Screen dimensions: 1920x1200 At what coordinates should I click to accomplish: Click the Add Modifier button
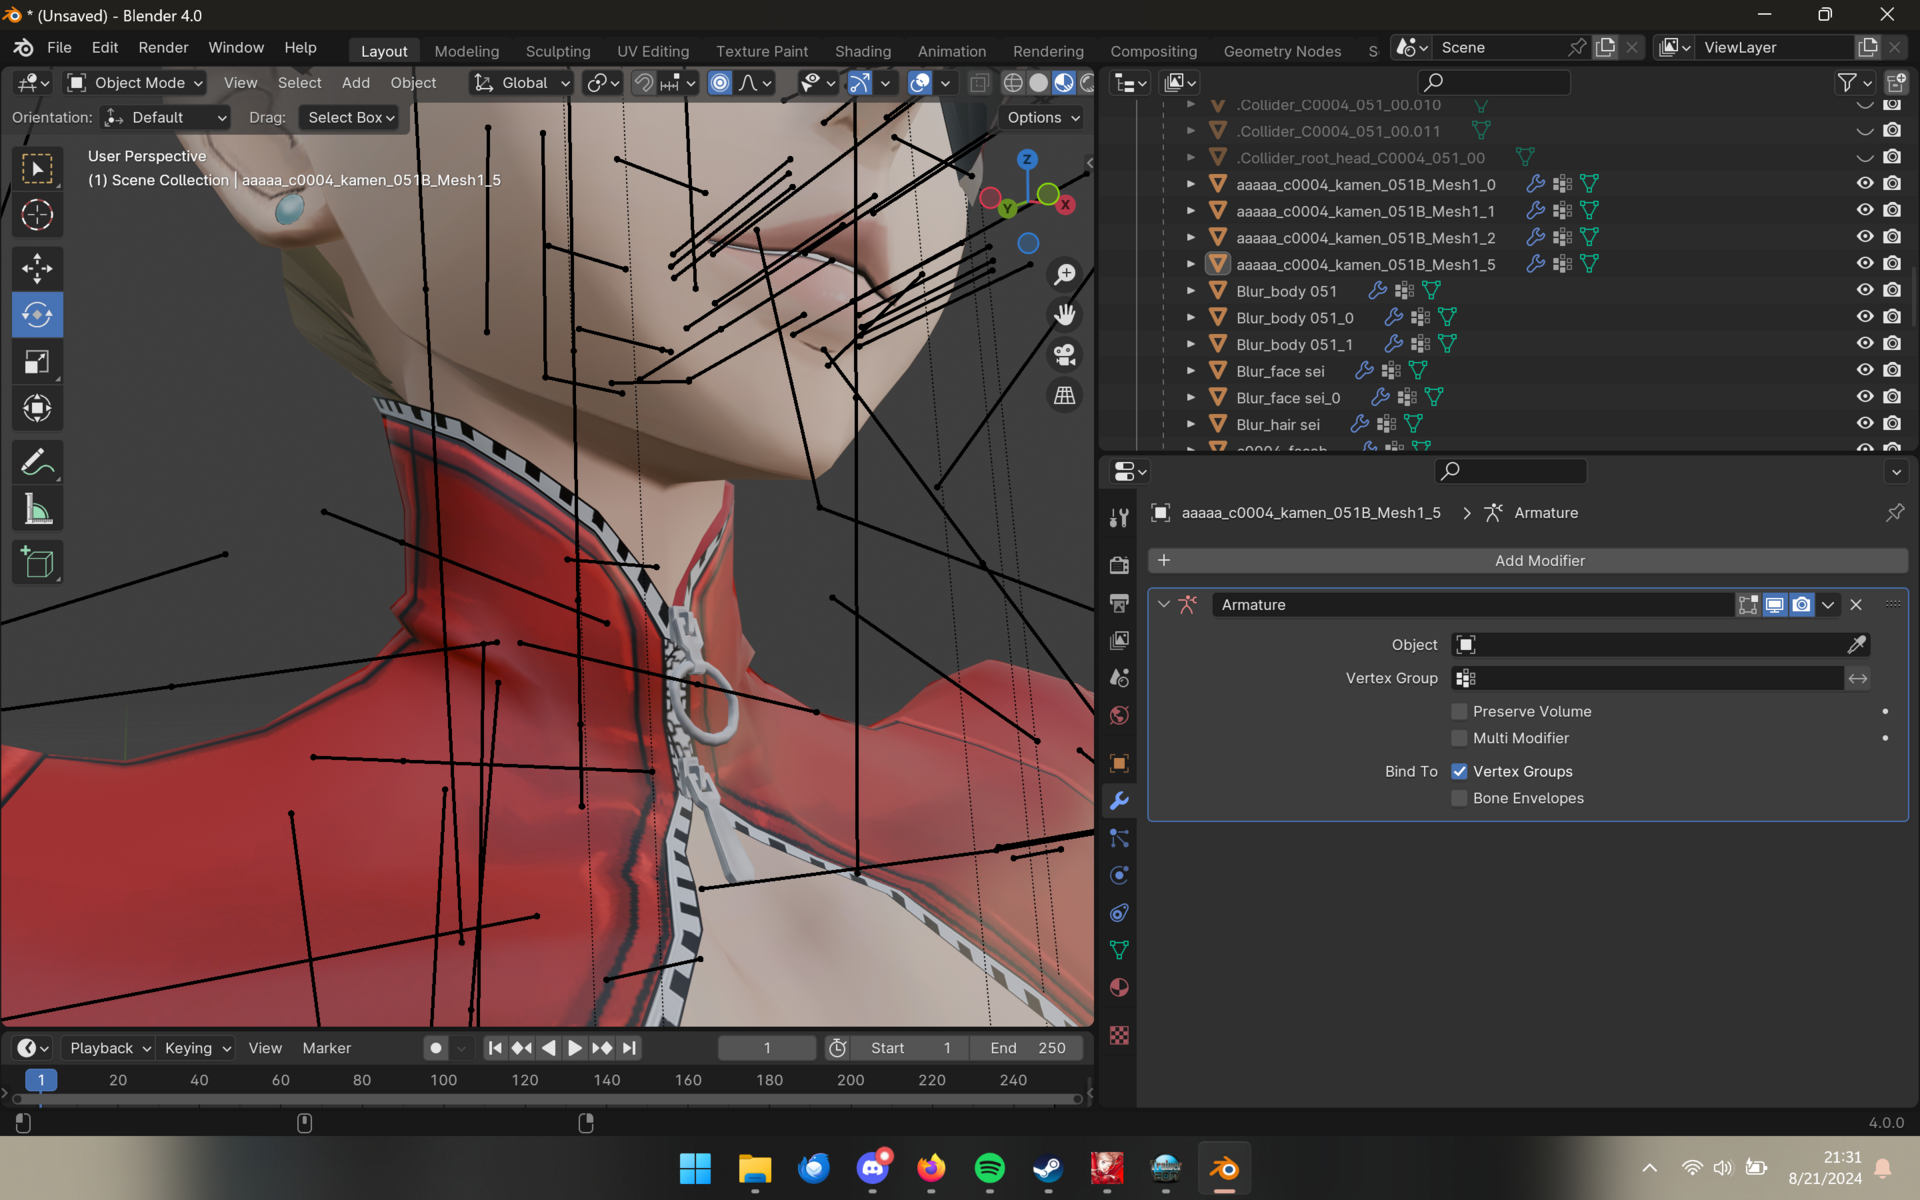tap(1528, 561)
